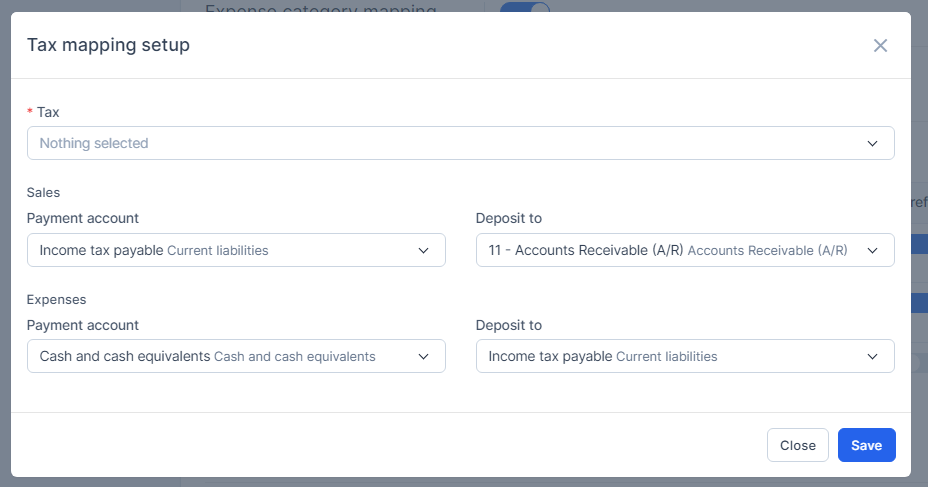Click chevron of Sales Deposit to selector
928x487 pixels.
[872, 250]
